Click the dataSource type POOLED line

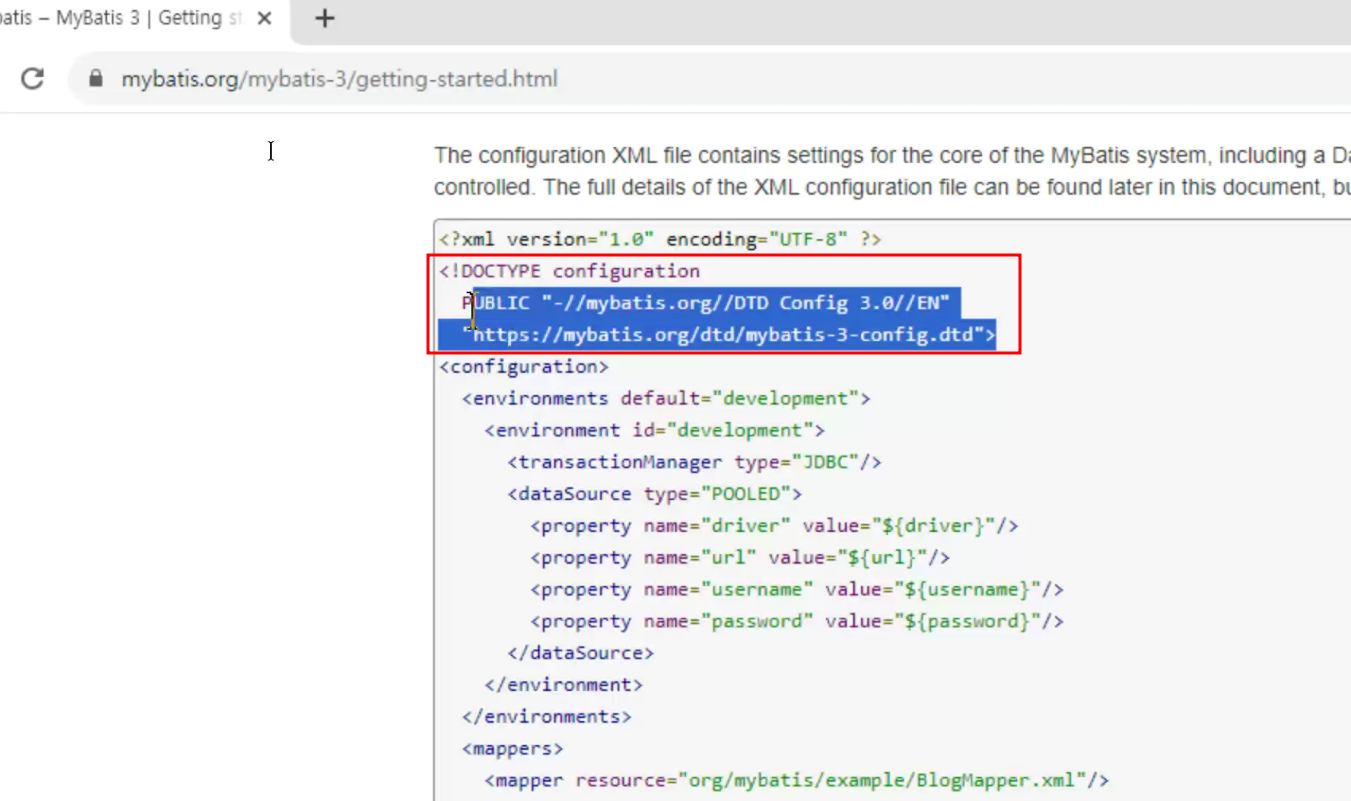pos(655,494)
